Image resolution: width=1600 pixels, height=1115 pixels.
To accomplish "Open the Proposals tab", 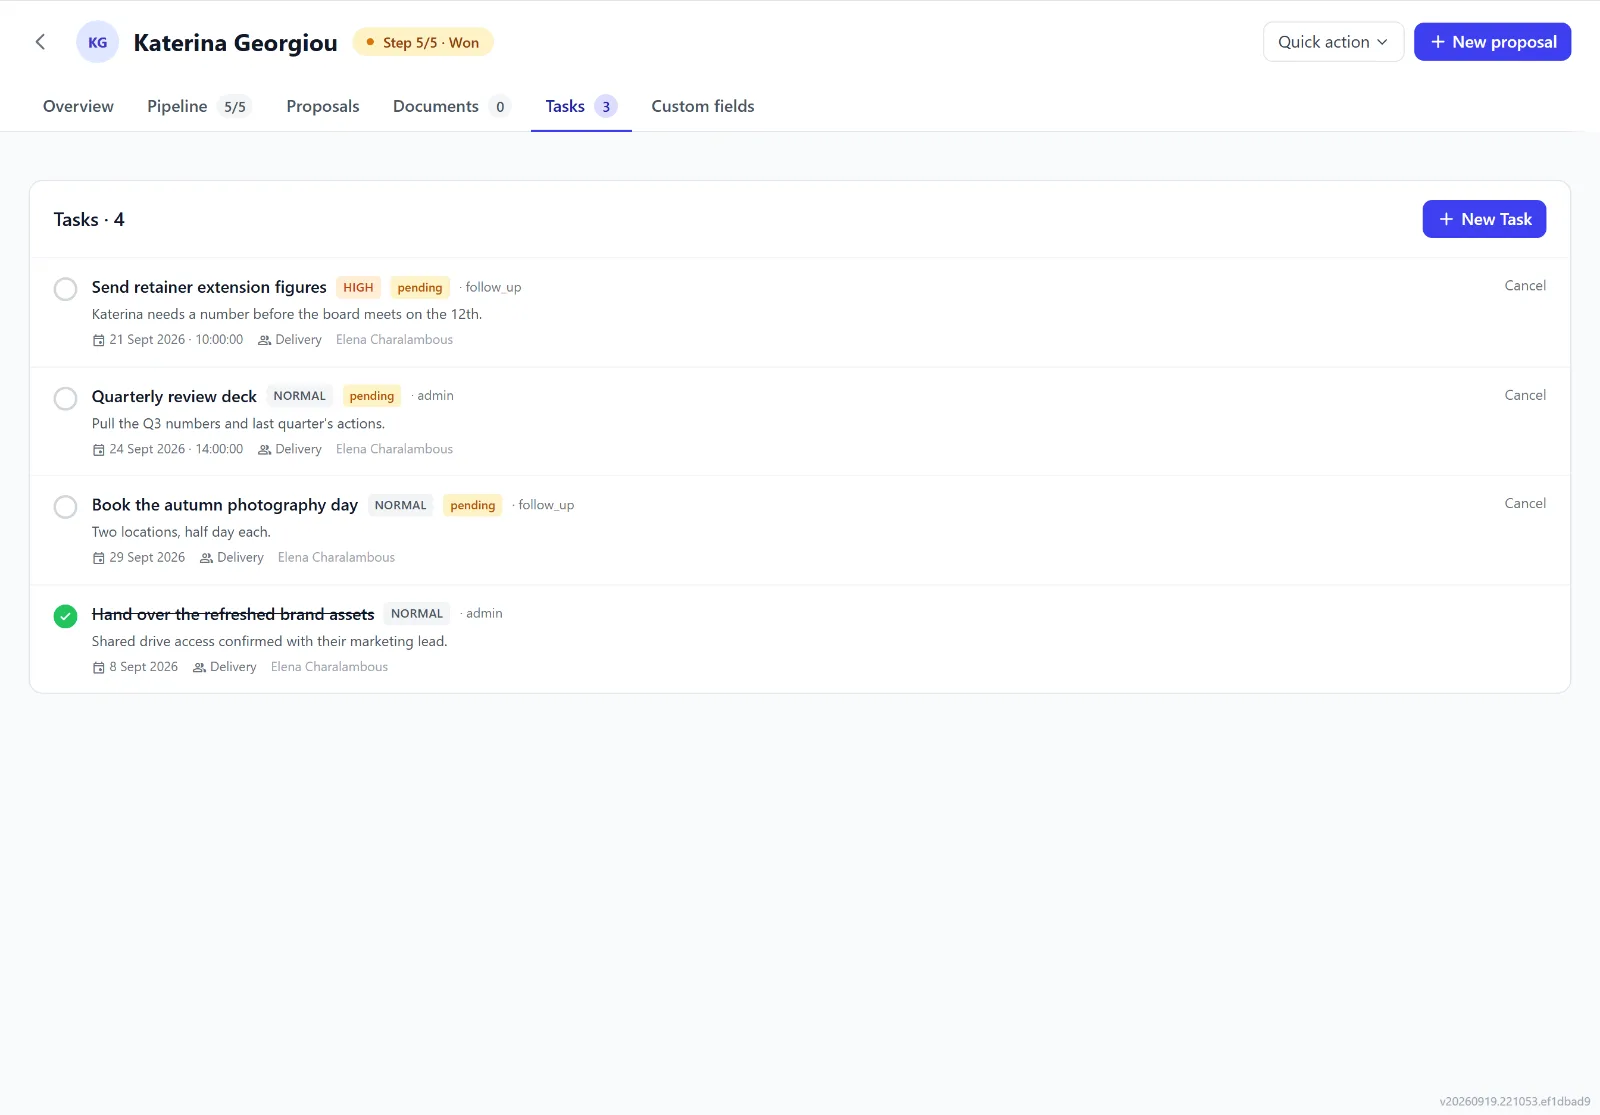I will coord(323,106).
